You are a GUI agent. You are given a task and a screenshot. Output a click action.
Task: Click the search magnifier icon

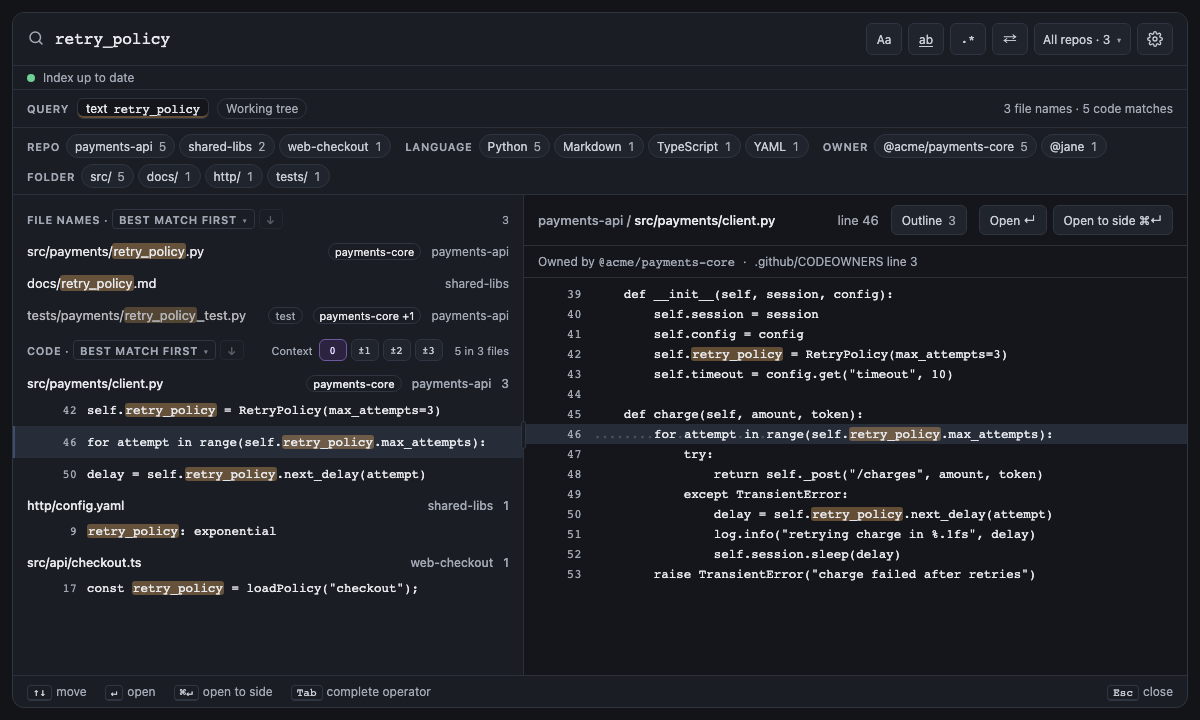[36, 39]
